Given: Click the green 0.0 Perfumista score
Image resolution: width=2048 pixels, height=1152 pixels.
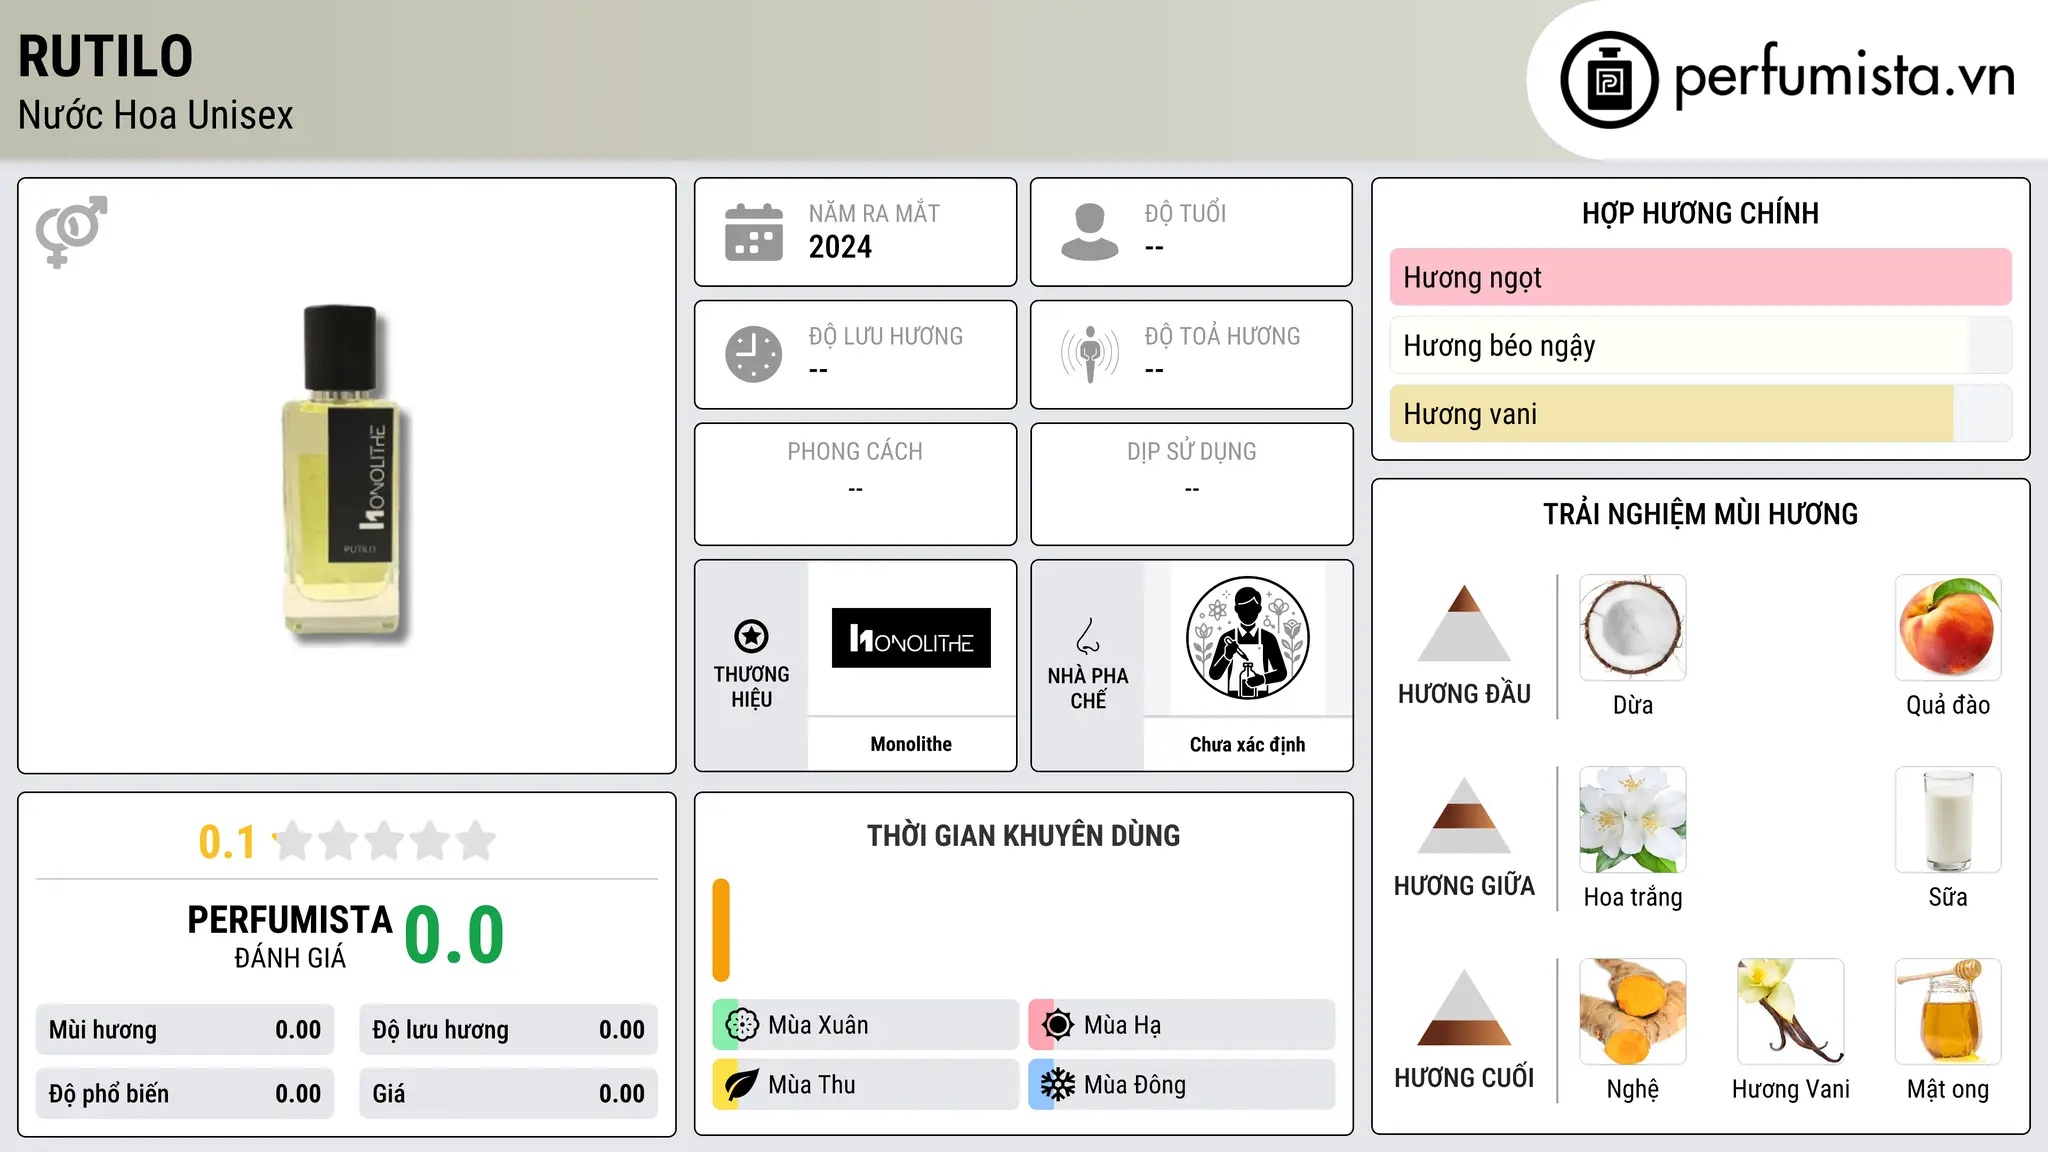Looking at the screenshot, I should [454, 935].
